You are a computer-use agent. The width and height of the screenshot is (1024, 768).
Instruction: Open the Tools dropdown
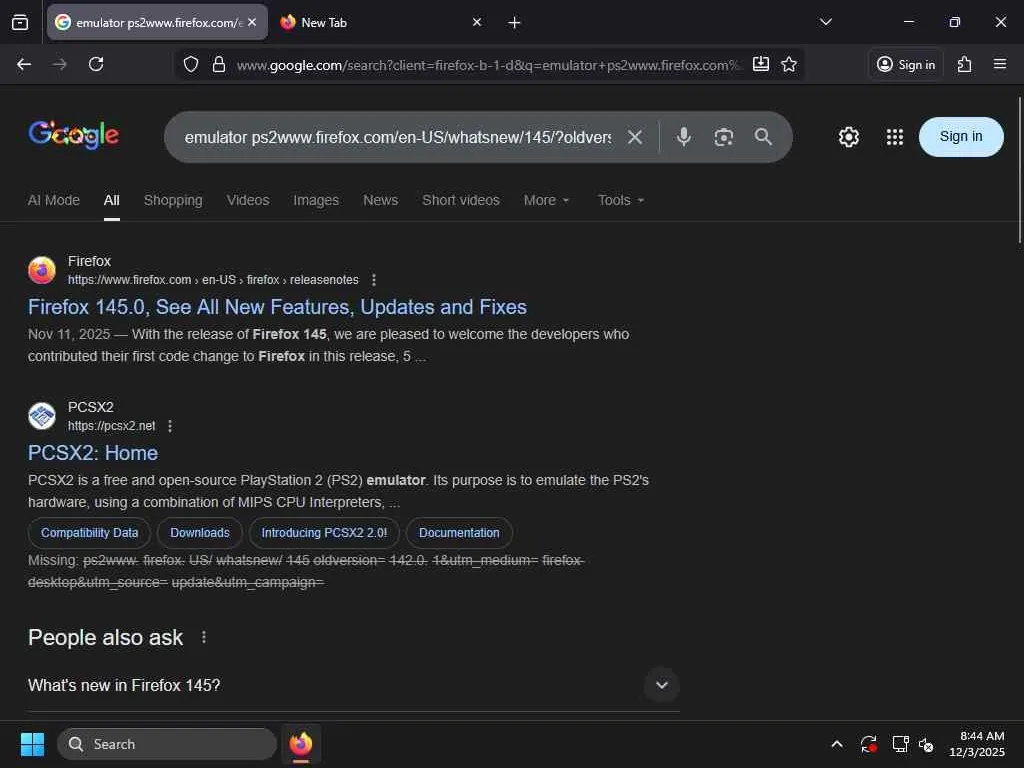point(621,200)
